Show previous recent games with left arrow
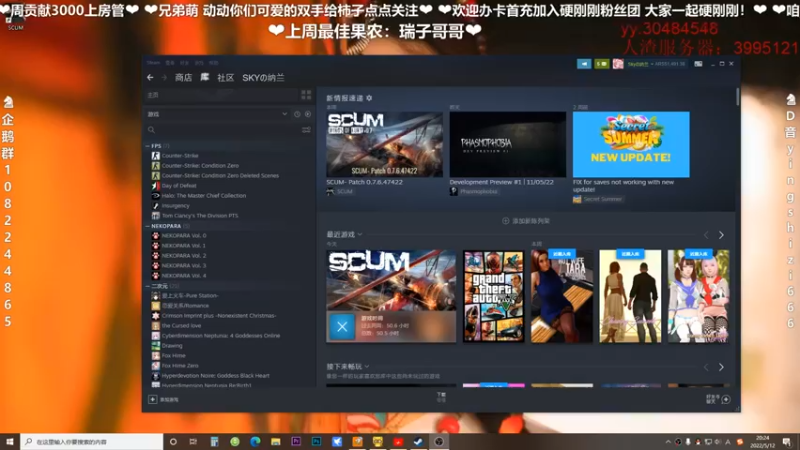The height and width of the screenshot is (450, 800). pyautogui.click(x=706, y=235)
